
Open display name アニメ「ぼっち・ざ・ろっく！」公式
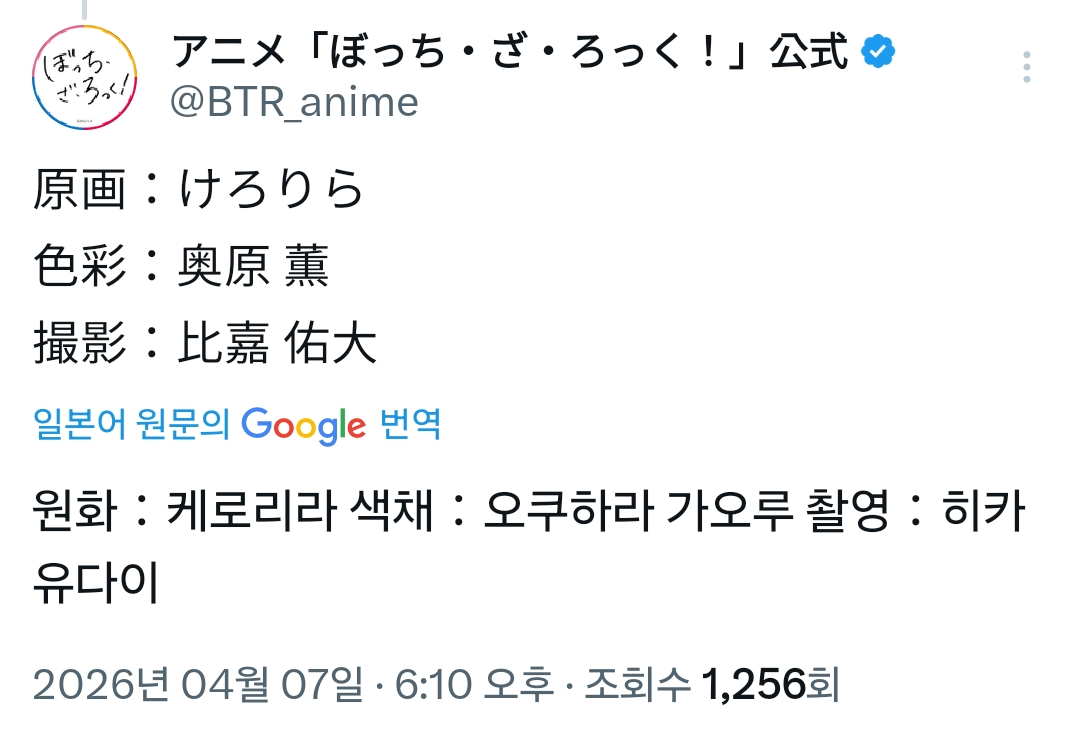510,52
